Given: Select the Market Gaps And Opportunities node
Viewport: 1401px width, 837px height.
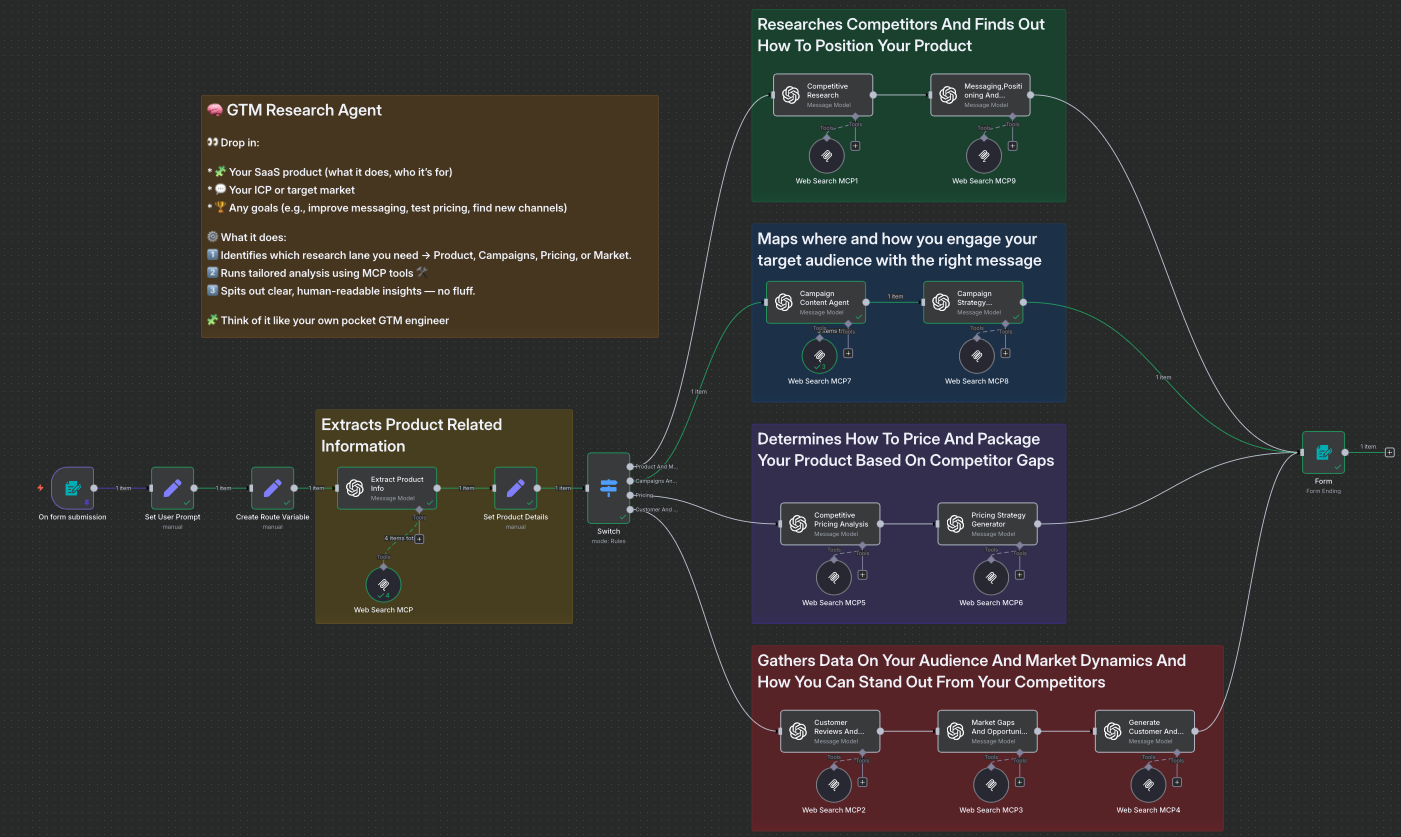Looking at the screenshot, I should click(x=988, y=730).
